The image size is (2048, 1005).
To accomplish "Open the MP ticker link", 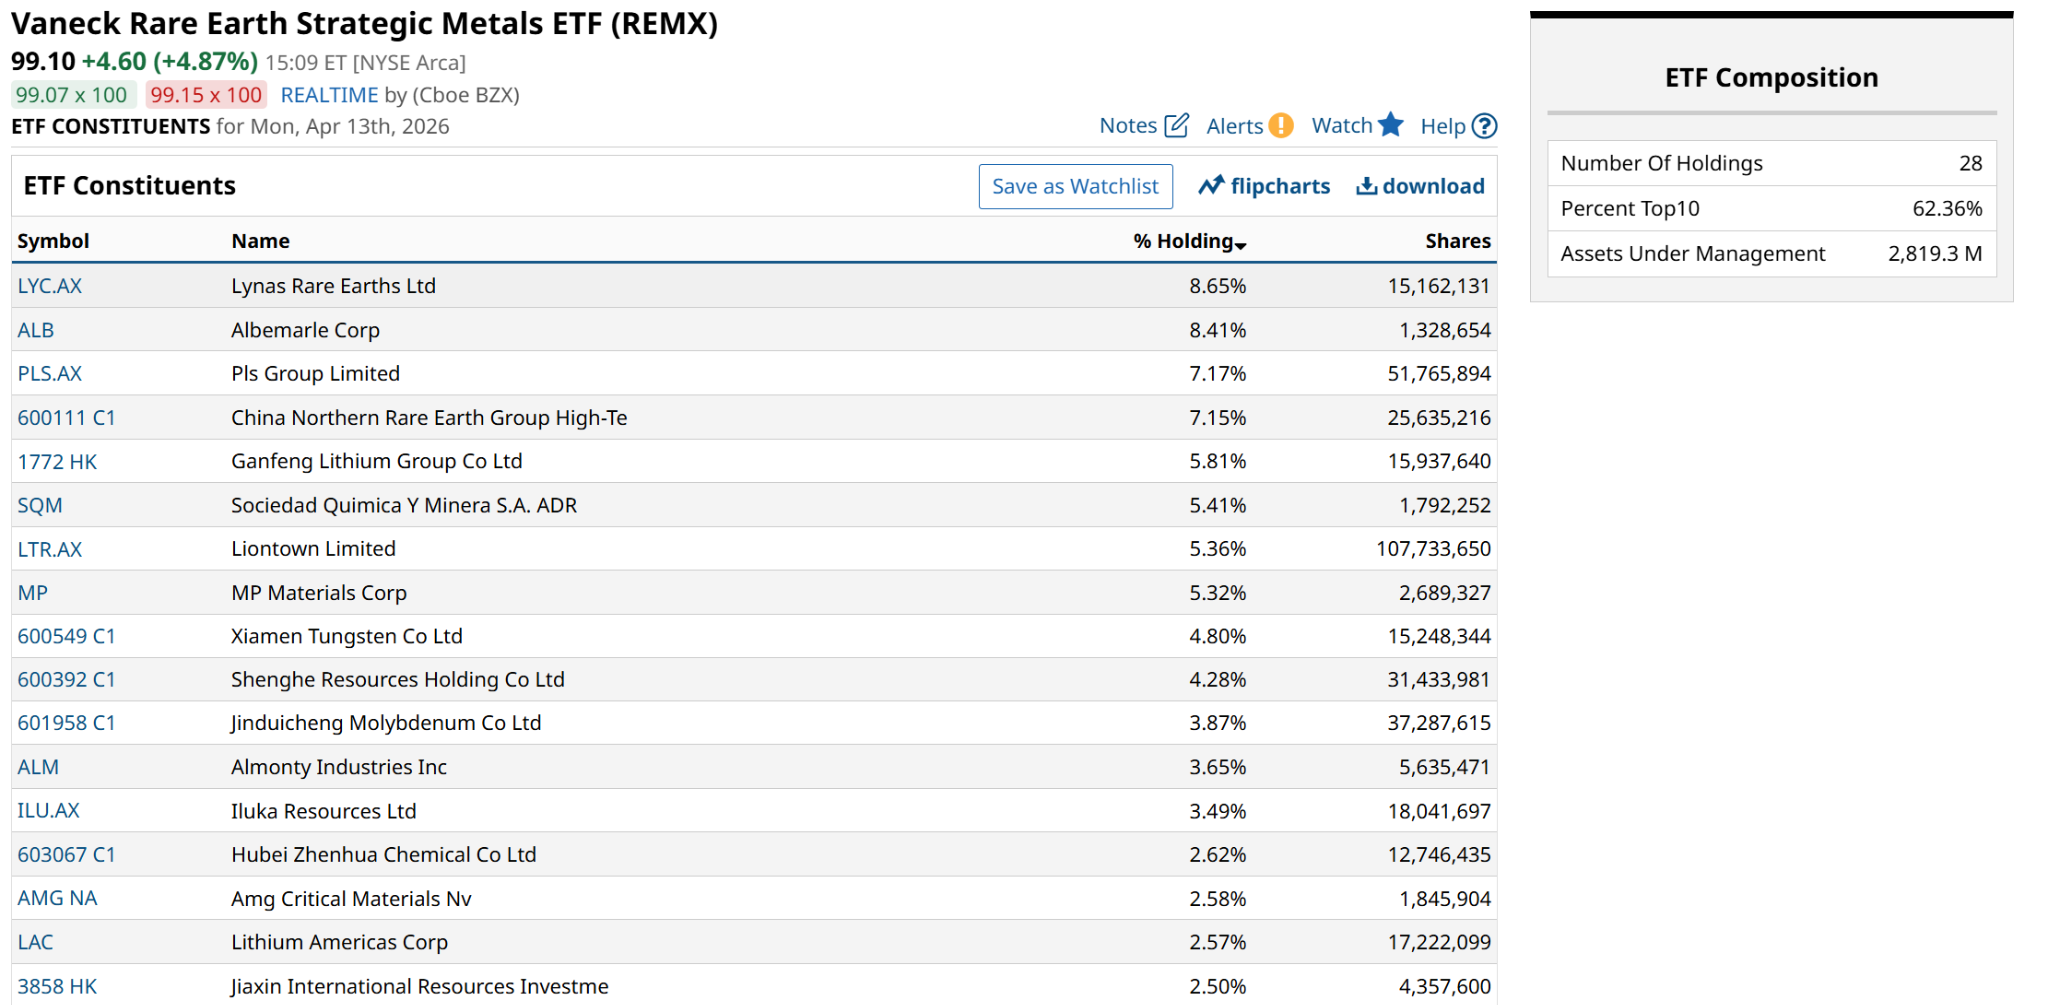I will click(33, 593).
